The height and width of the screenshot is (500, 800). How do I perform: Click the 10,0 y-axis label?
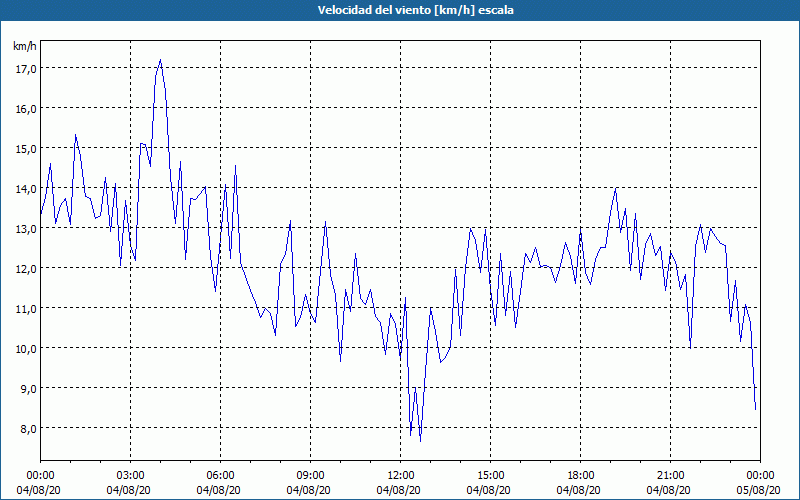26,348
